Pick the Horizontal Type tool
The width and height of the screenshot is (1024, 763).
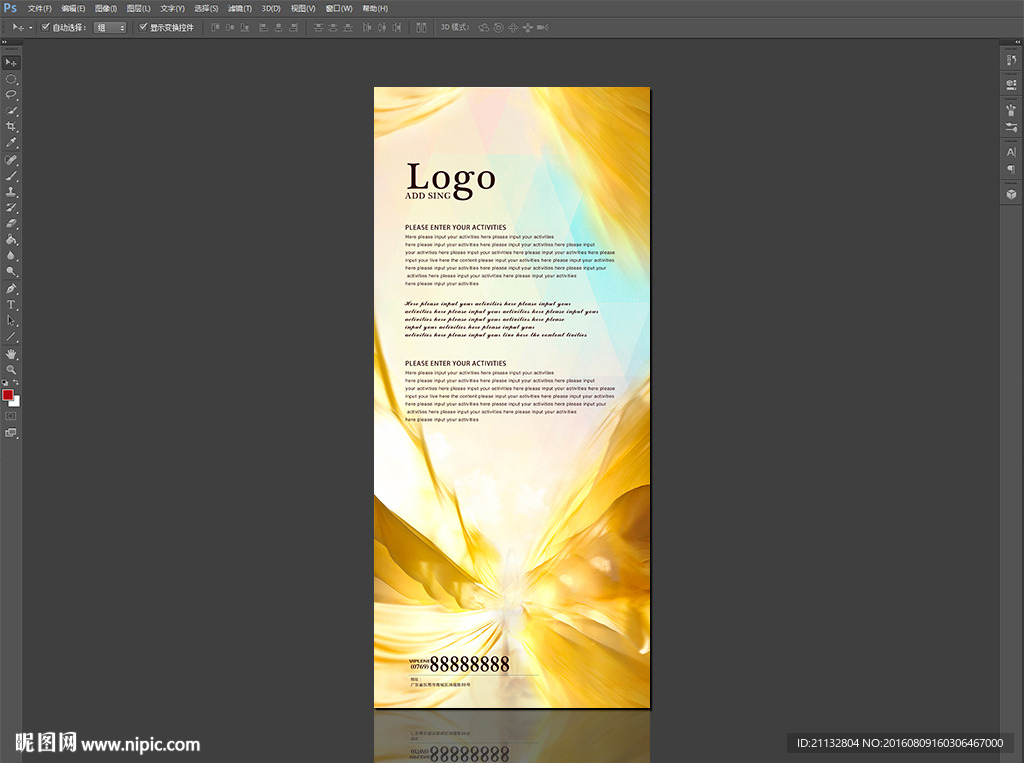(11, 304)
